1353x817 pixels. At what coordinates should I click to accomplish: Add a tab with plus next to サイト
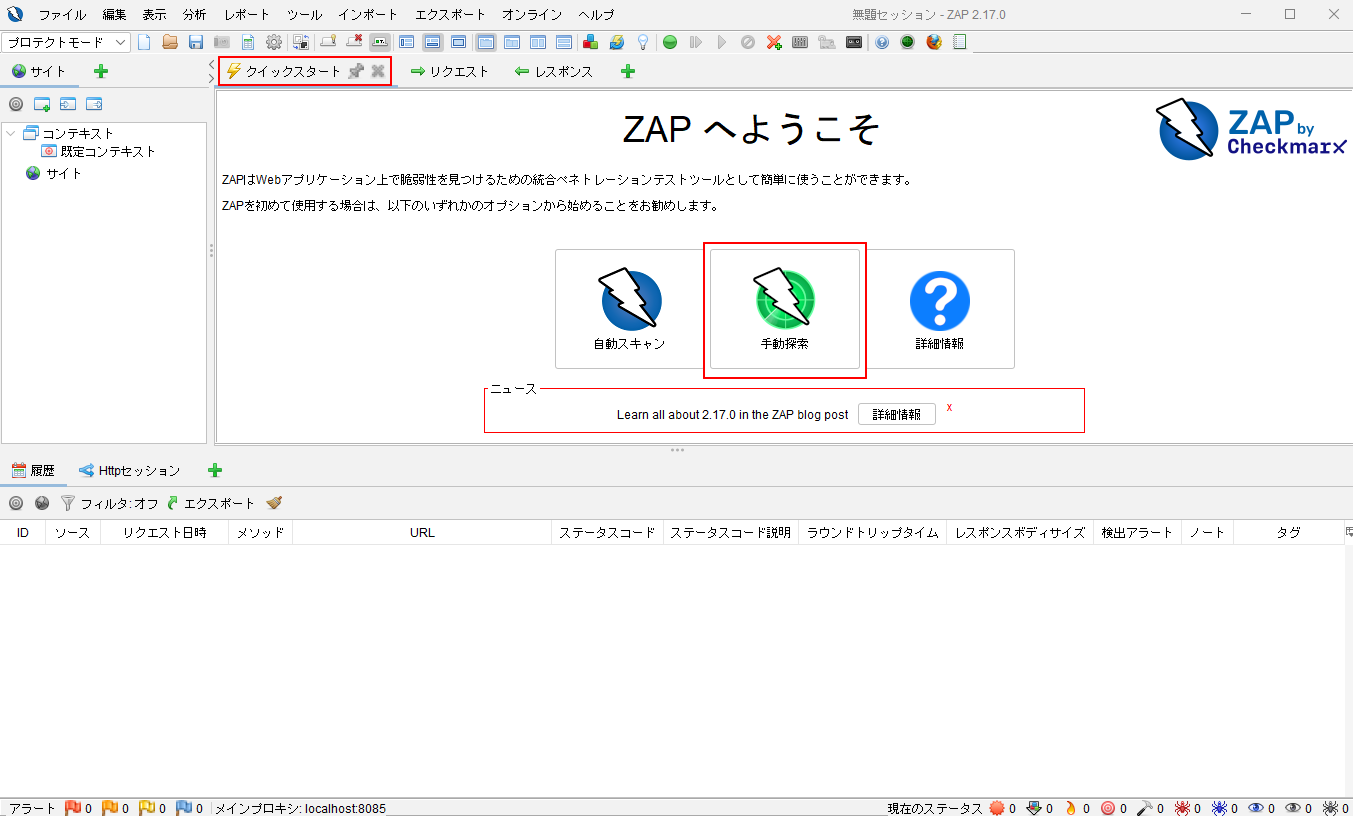click(x=100, y=71)
